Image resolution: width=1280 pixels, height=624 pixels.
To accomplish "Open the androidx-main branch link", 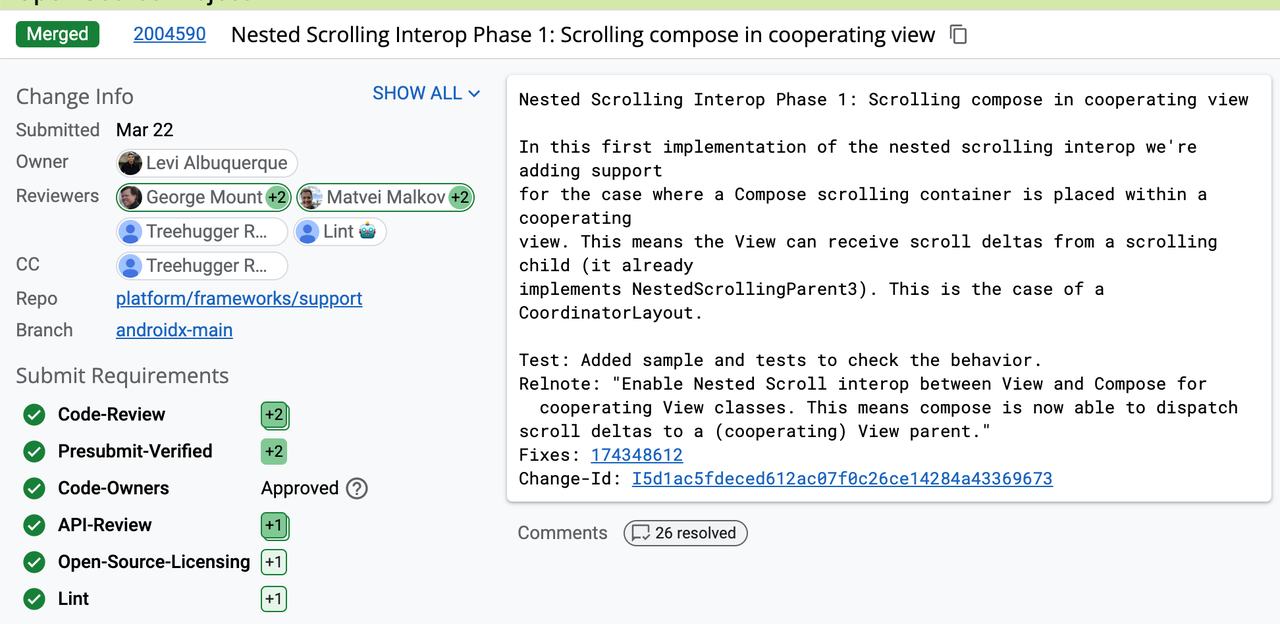I will [x=174, y=330].
